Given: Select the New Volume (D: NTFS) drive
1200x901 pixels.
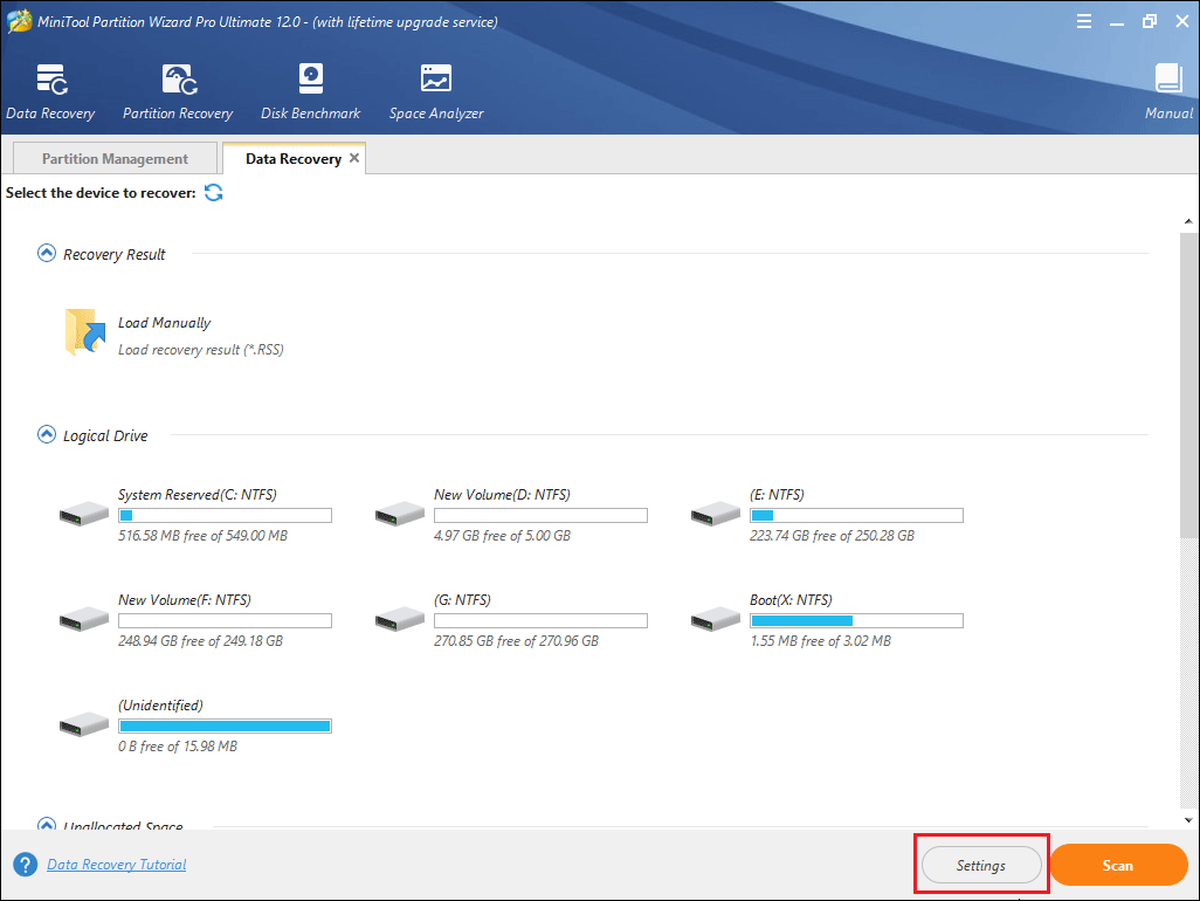Looking at the screenshot, I should (511, 515).
